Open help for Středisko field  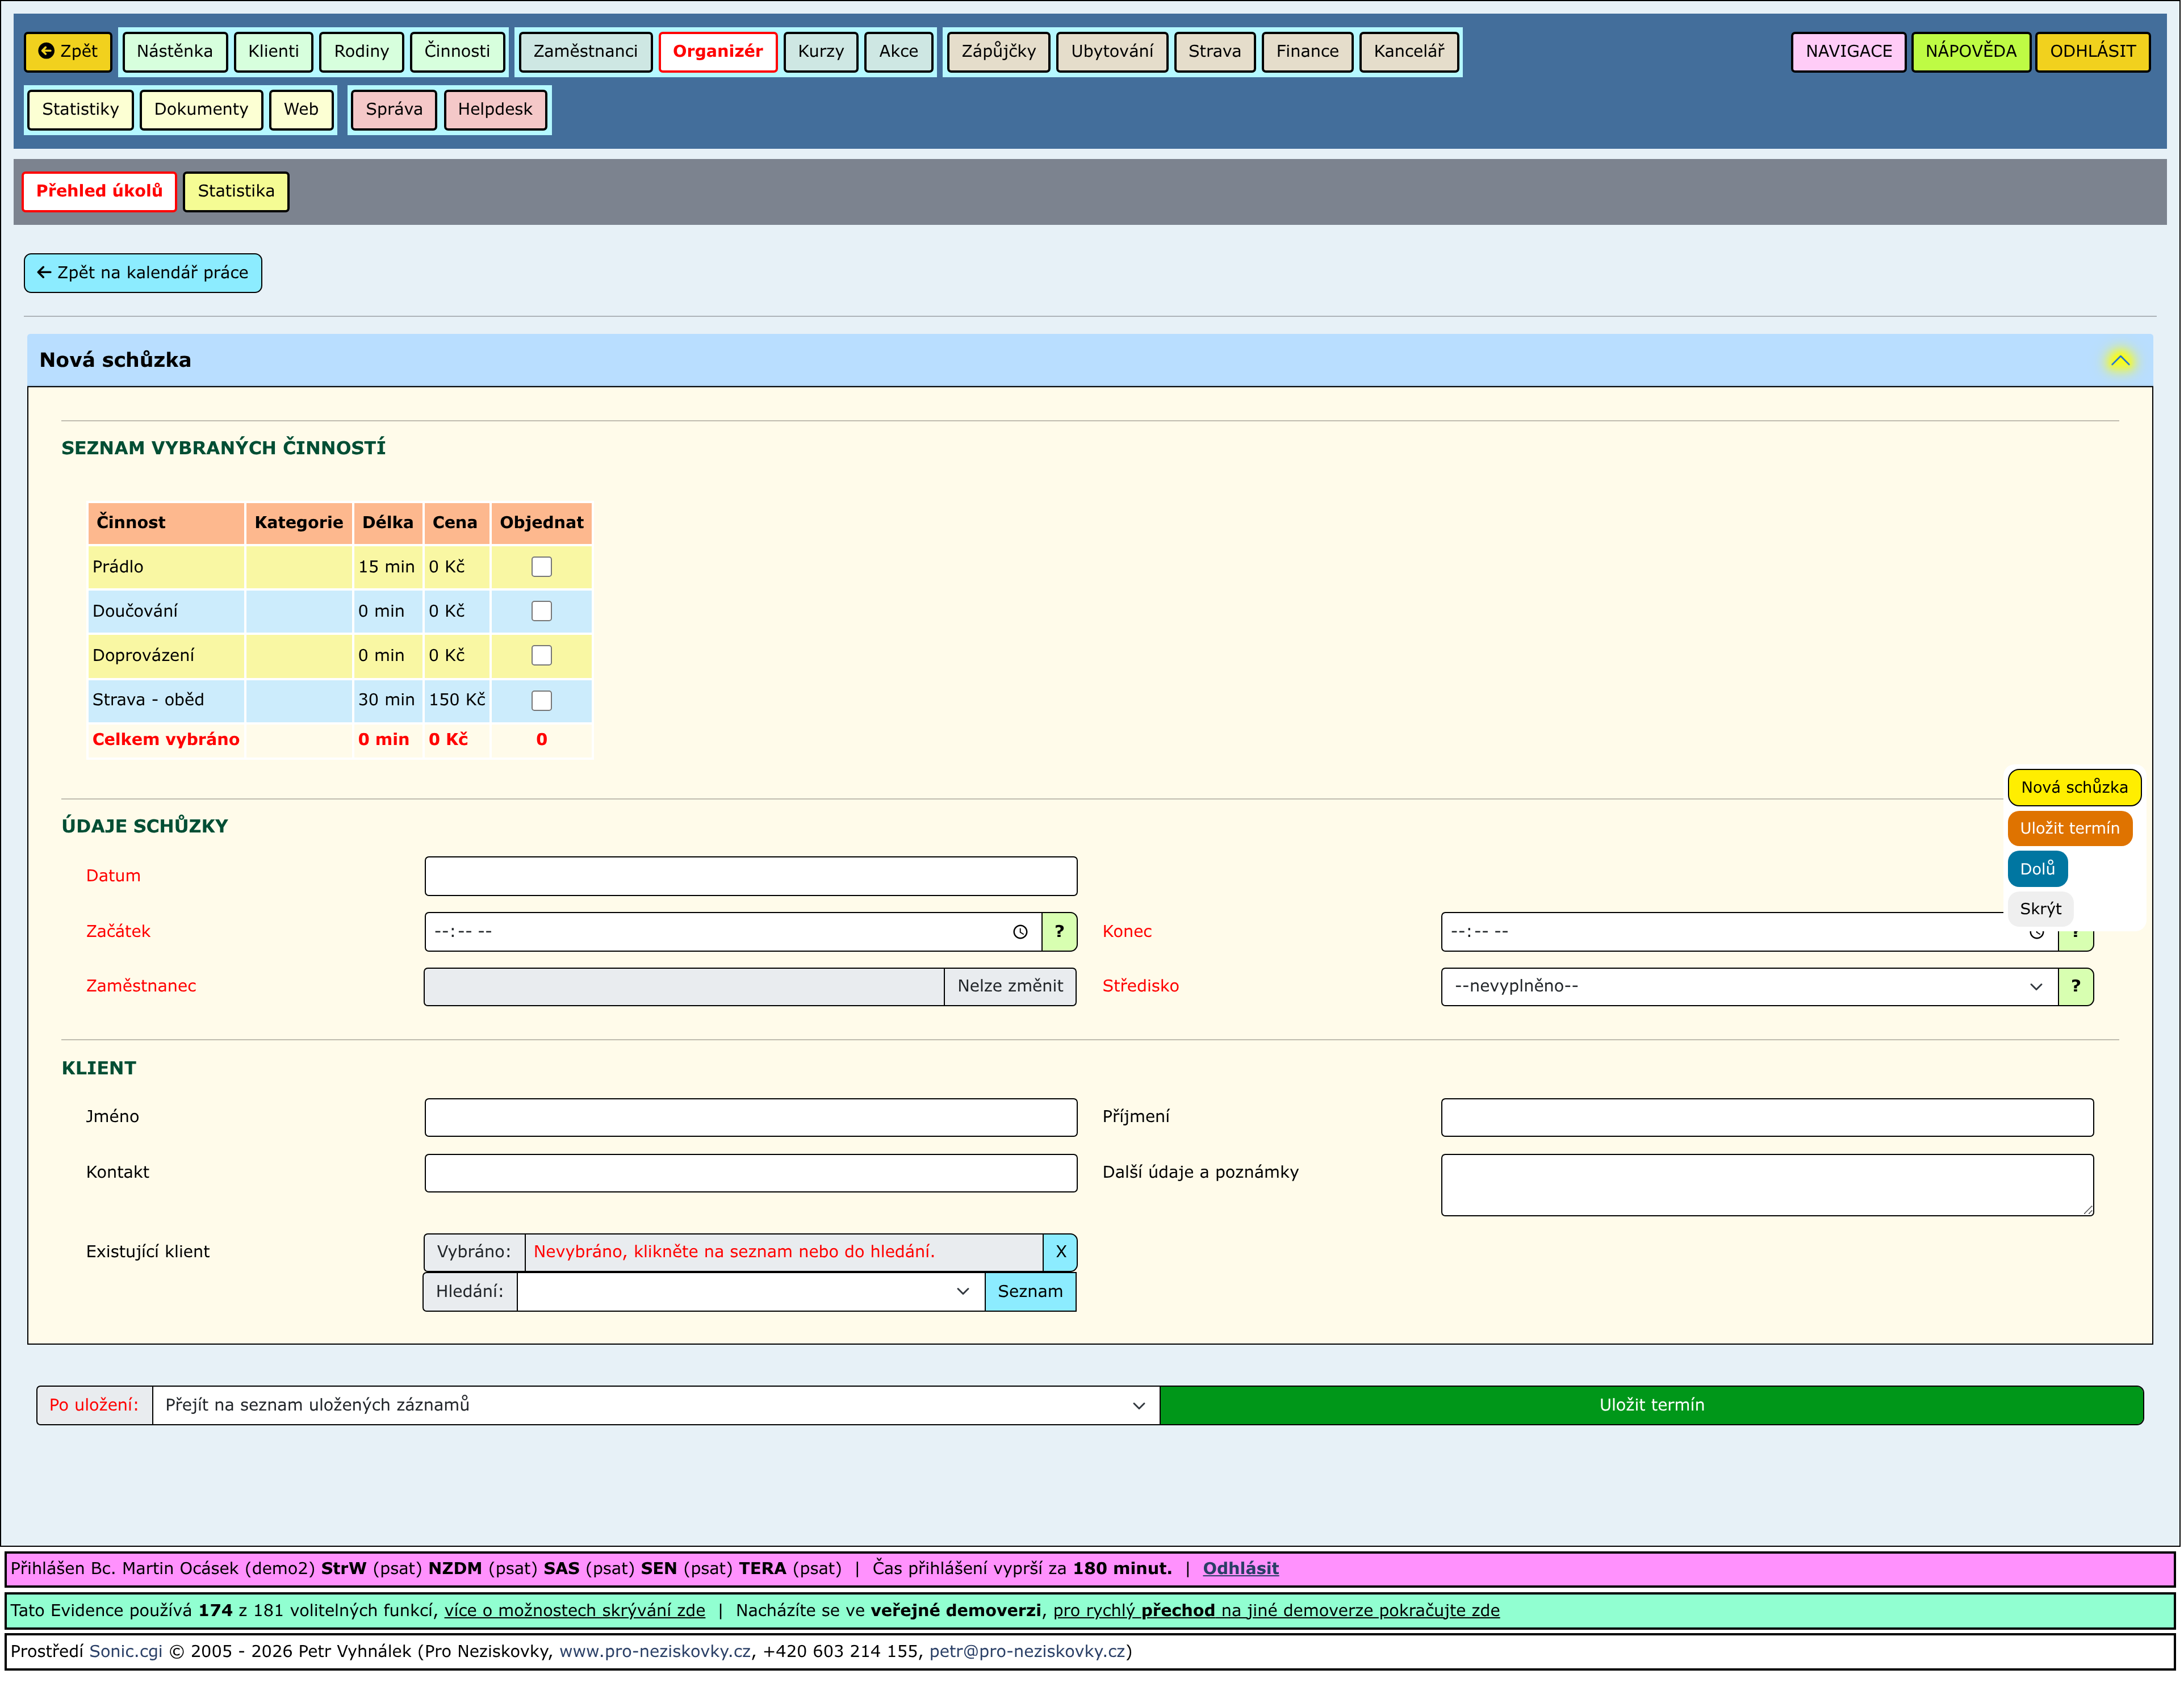(x=2076, y=987)
